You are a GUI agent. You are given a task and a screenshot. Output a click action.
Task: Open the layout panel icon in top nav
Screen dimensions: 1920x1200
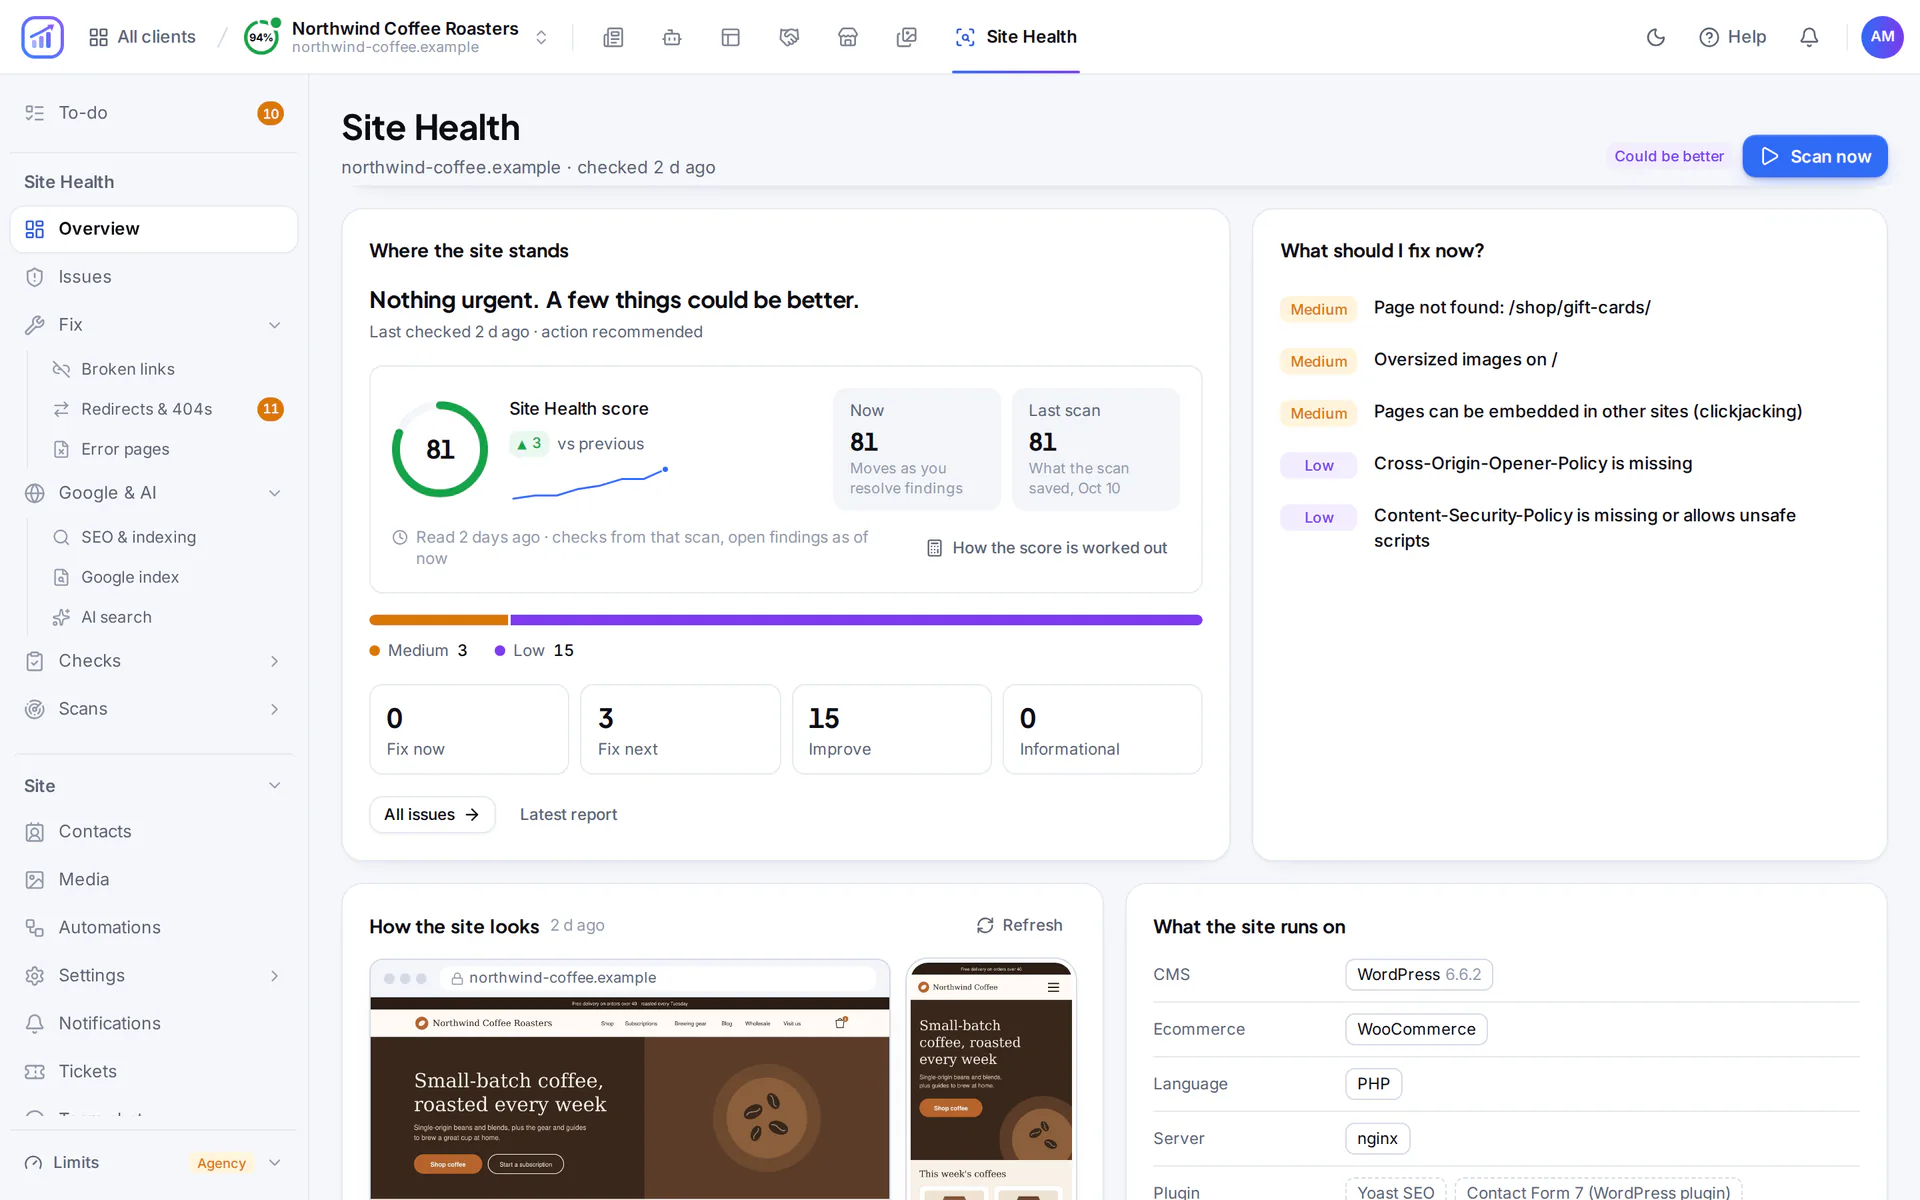[731, 37]
